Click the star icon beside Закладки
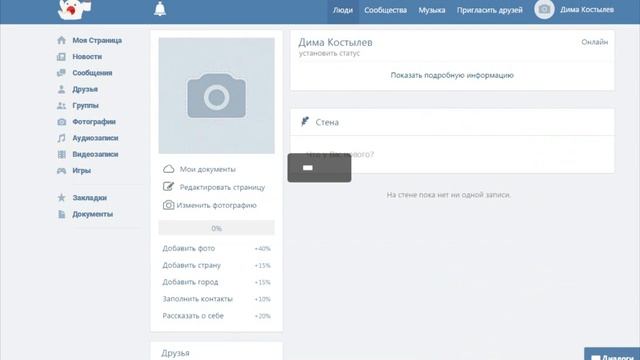This screenshot has height=360, width=640. point(61,198)
